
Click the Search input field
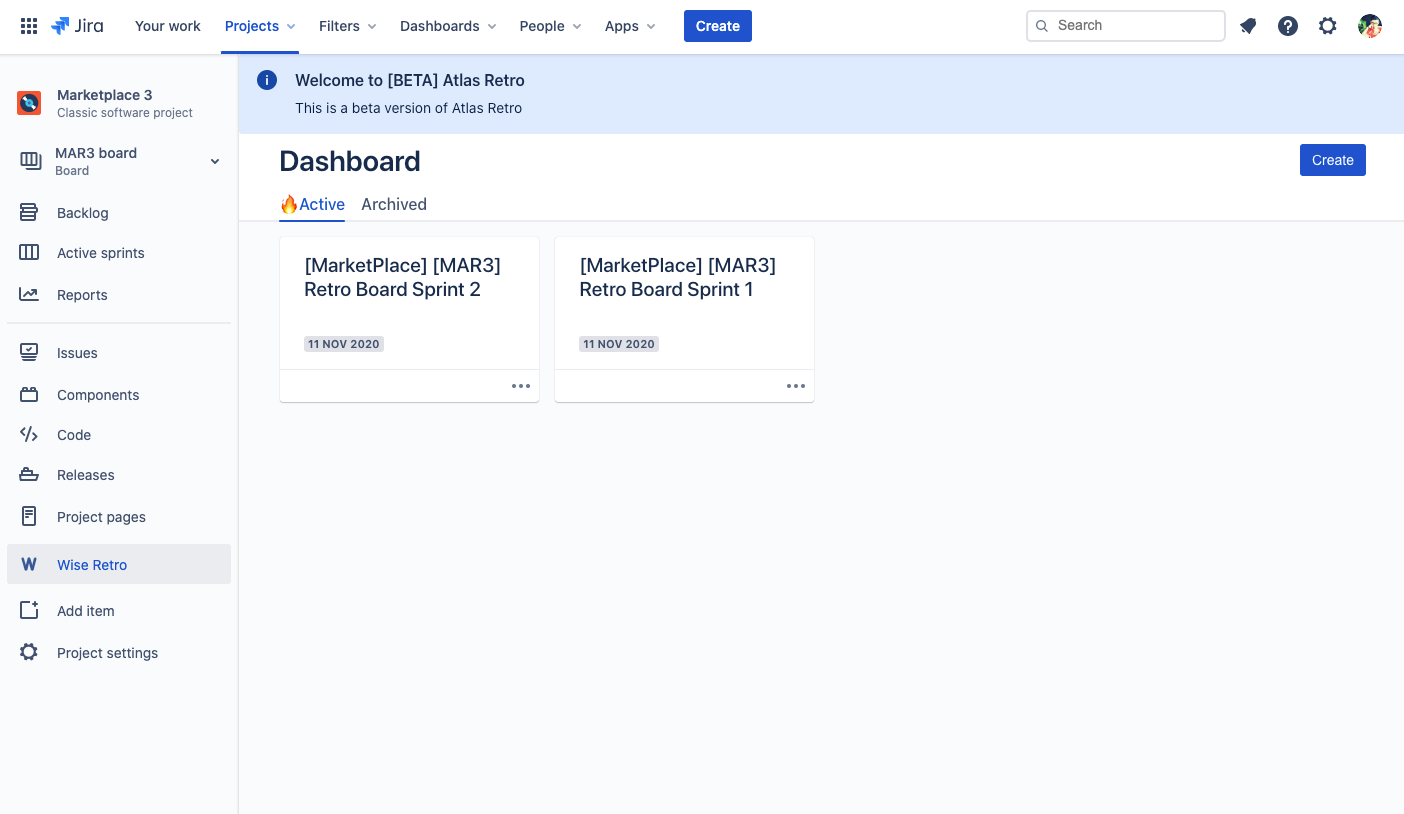pyautogui.click(x=1126, y=26)
